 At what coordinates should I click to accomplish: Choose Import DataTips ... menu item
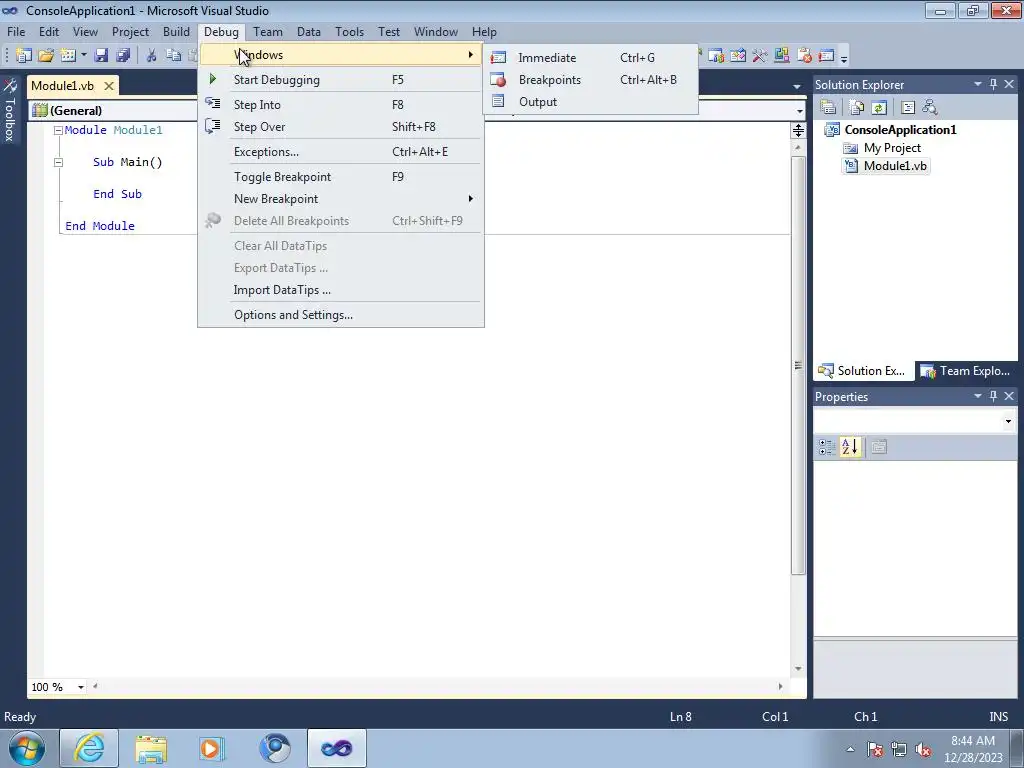341,290
